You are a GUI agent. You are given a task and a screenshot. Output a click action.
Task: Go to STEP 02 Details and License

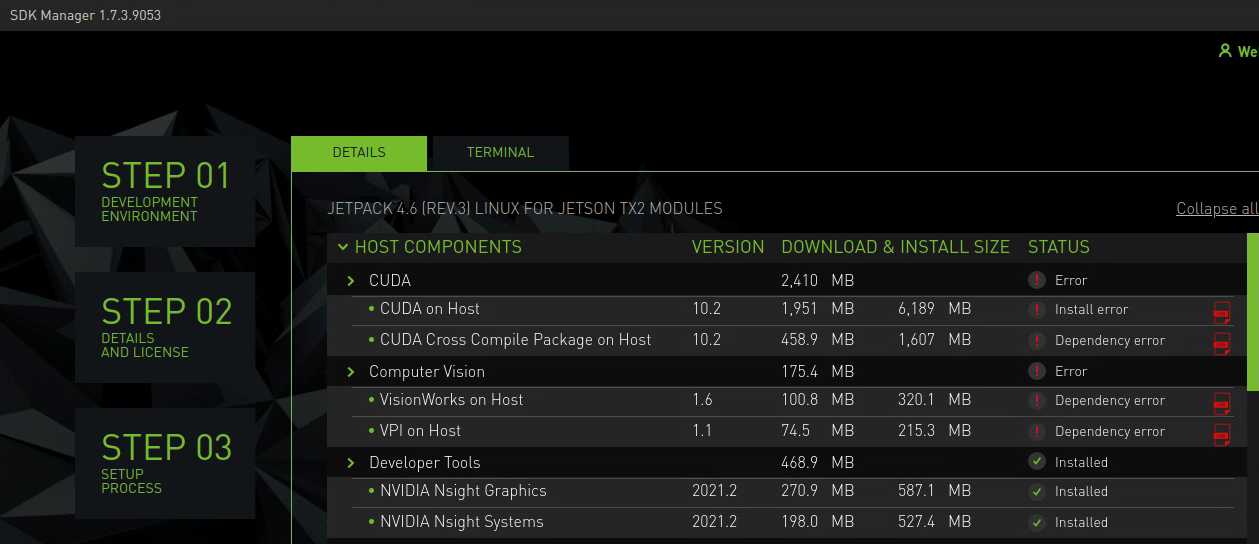165,327
